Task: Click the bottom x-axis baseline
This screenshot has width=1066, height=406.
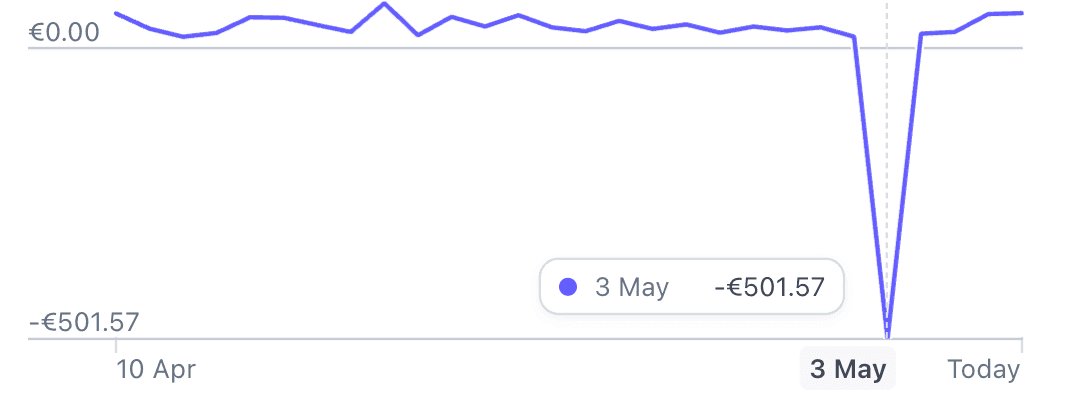Action: (500, 339)
